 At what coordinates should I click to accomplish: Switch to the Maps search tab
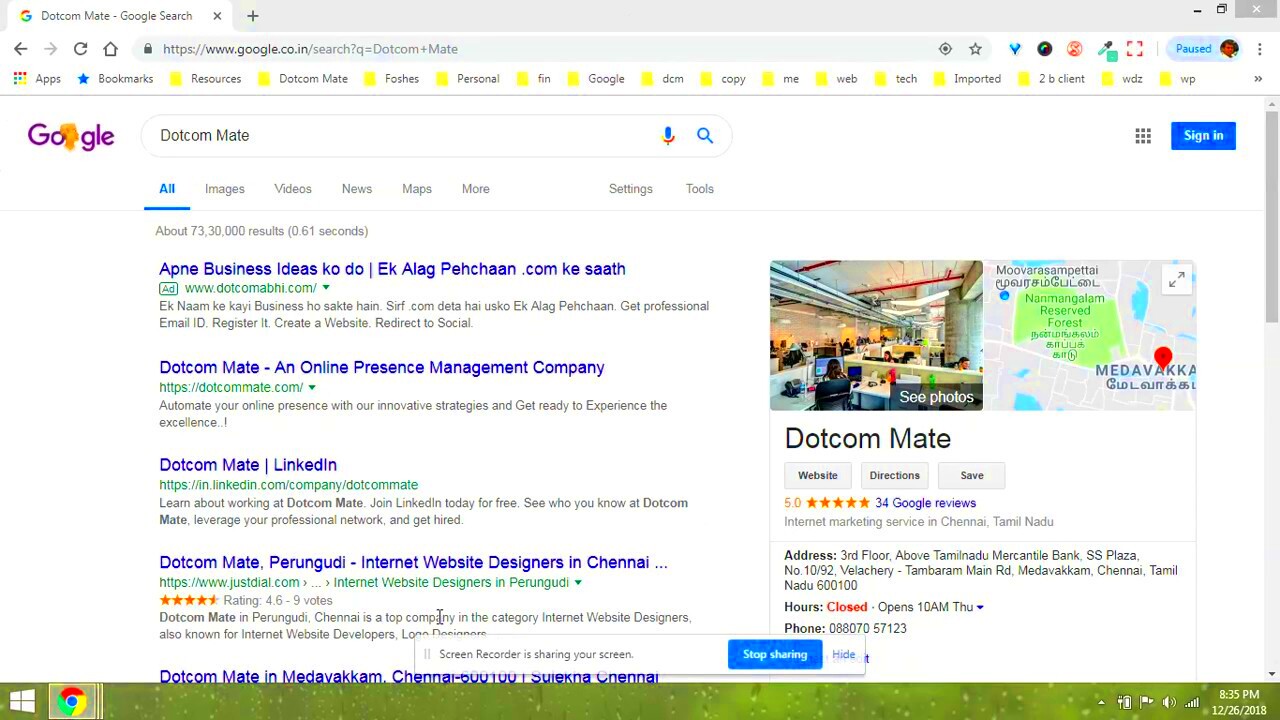pyautogui.click(x=417, y=188)
